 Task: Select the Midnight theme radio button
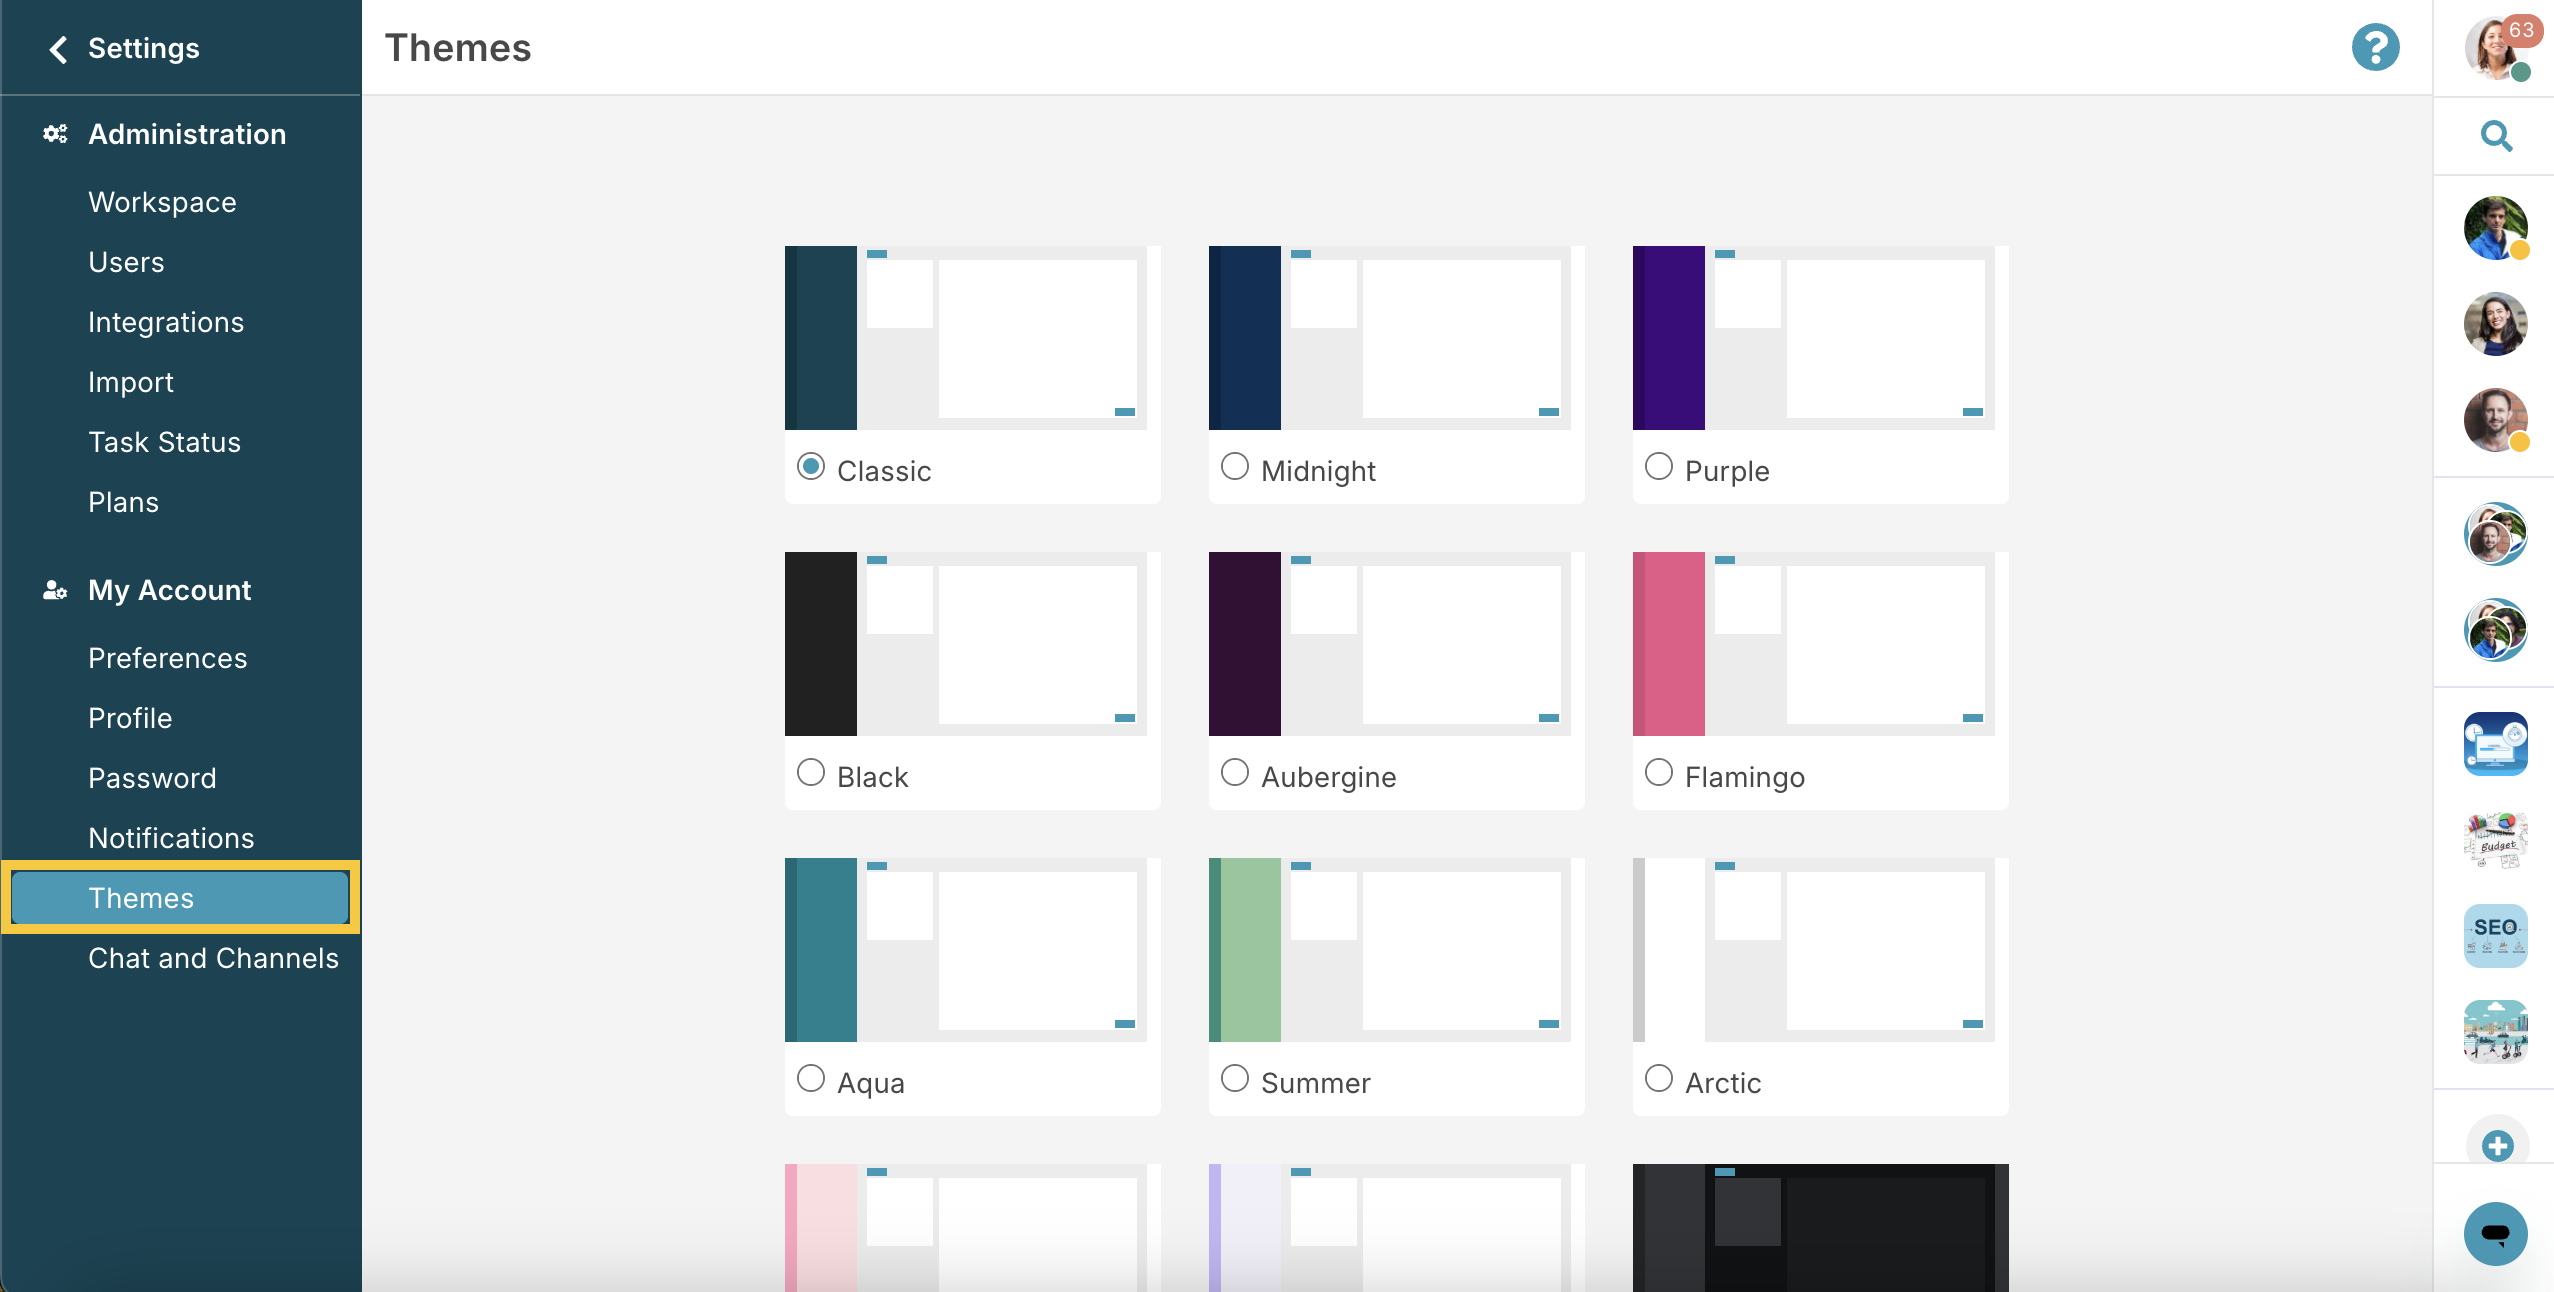pyautogui.click(x=1235, y=467)
